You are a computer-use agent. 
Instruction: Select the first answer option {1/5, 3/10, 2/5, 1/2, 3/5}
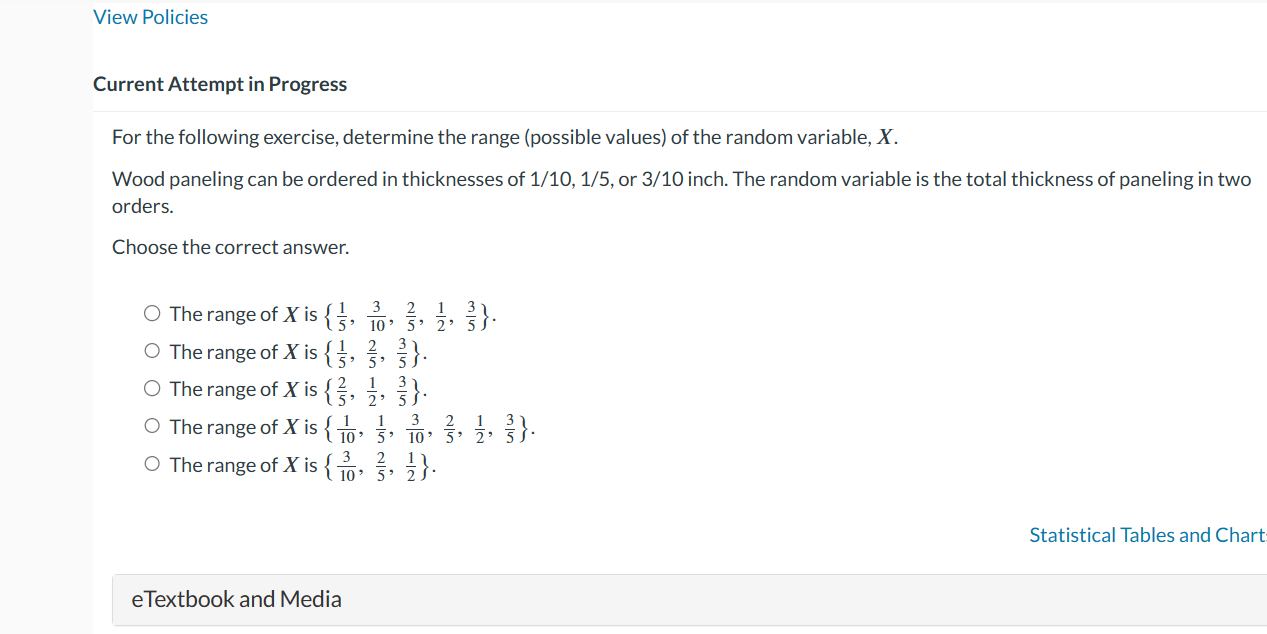point(152,312)
